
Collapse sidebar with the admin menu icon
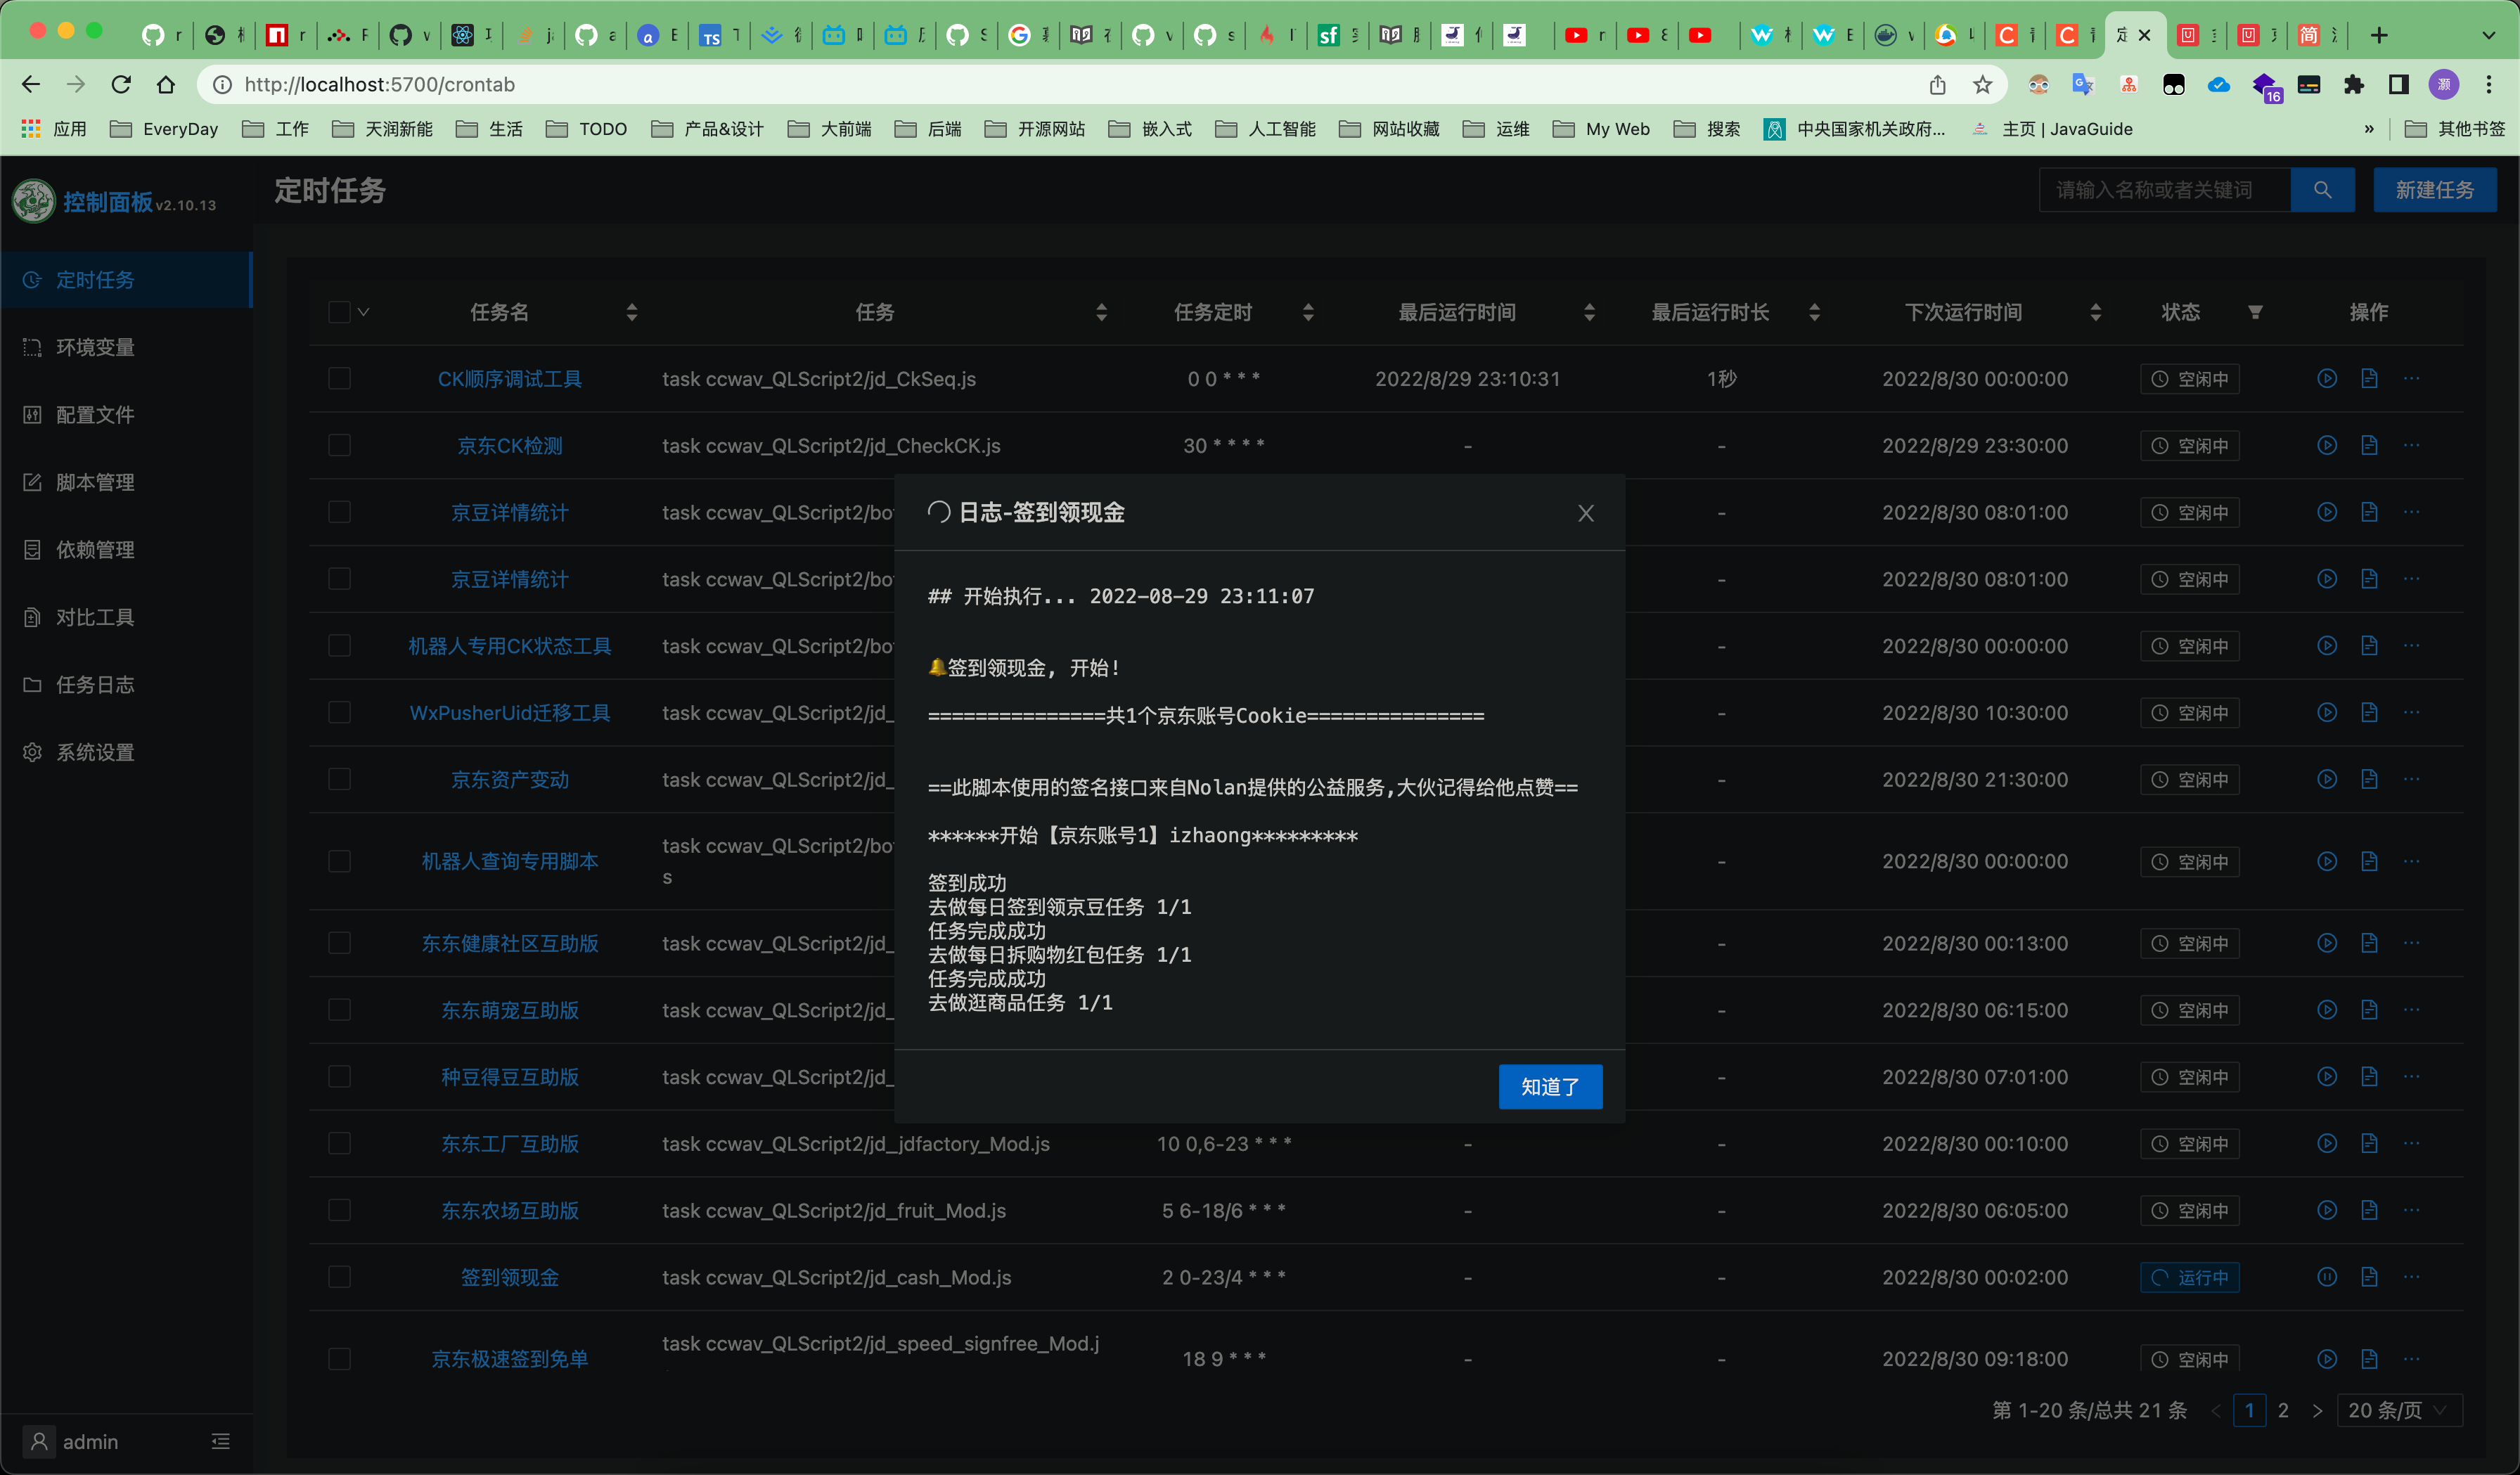tap(220, 1441)
